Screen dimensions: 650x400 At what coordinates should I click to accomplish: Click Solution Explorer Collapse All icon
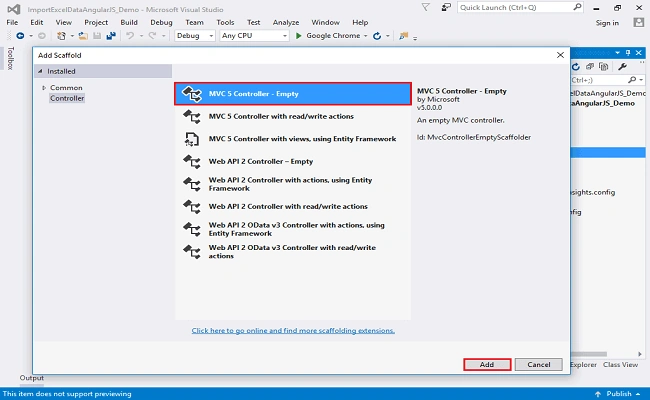[x=590, y=67]
